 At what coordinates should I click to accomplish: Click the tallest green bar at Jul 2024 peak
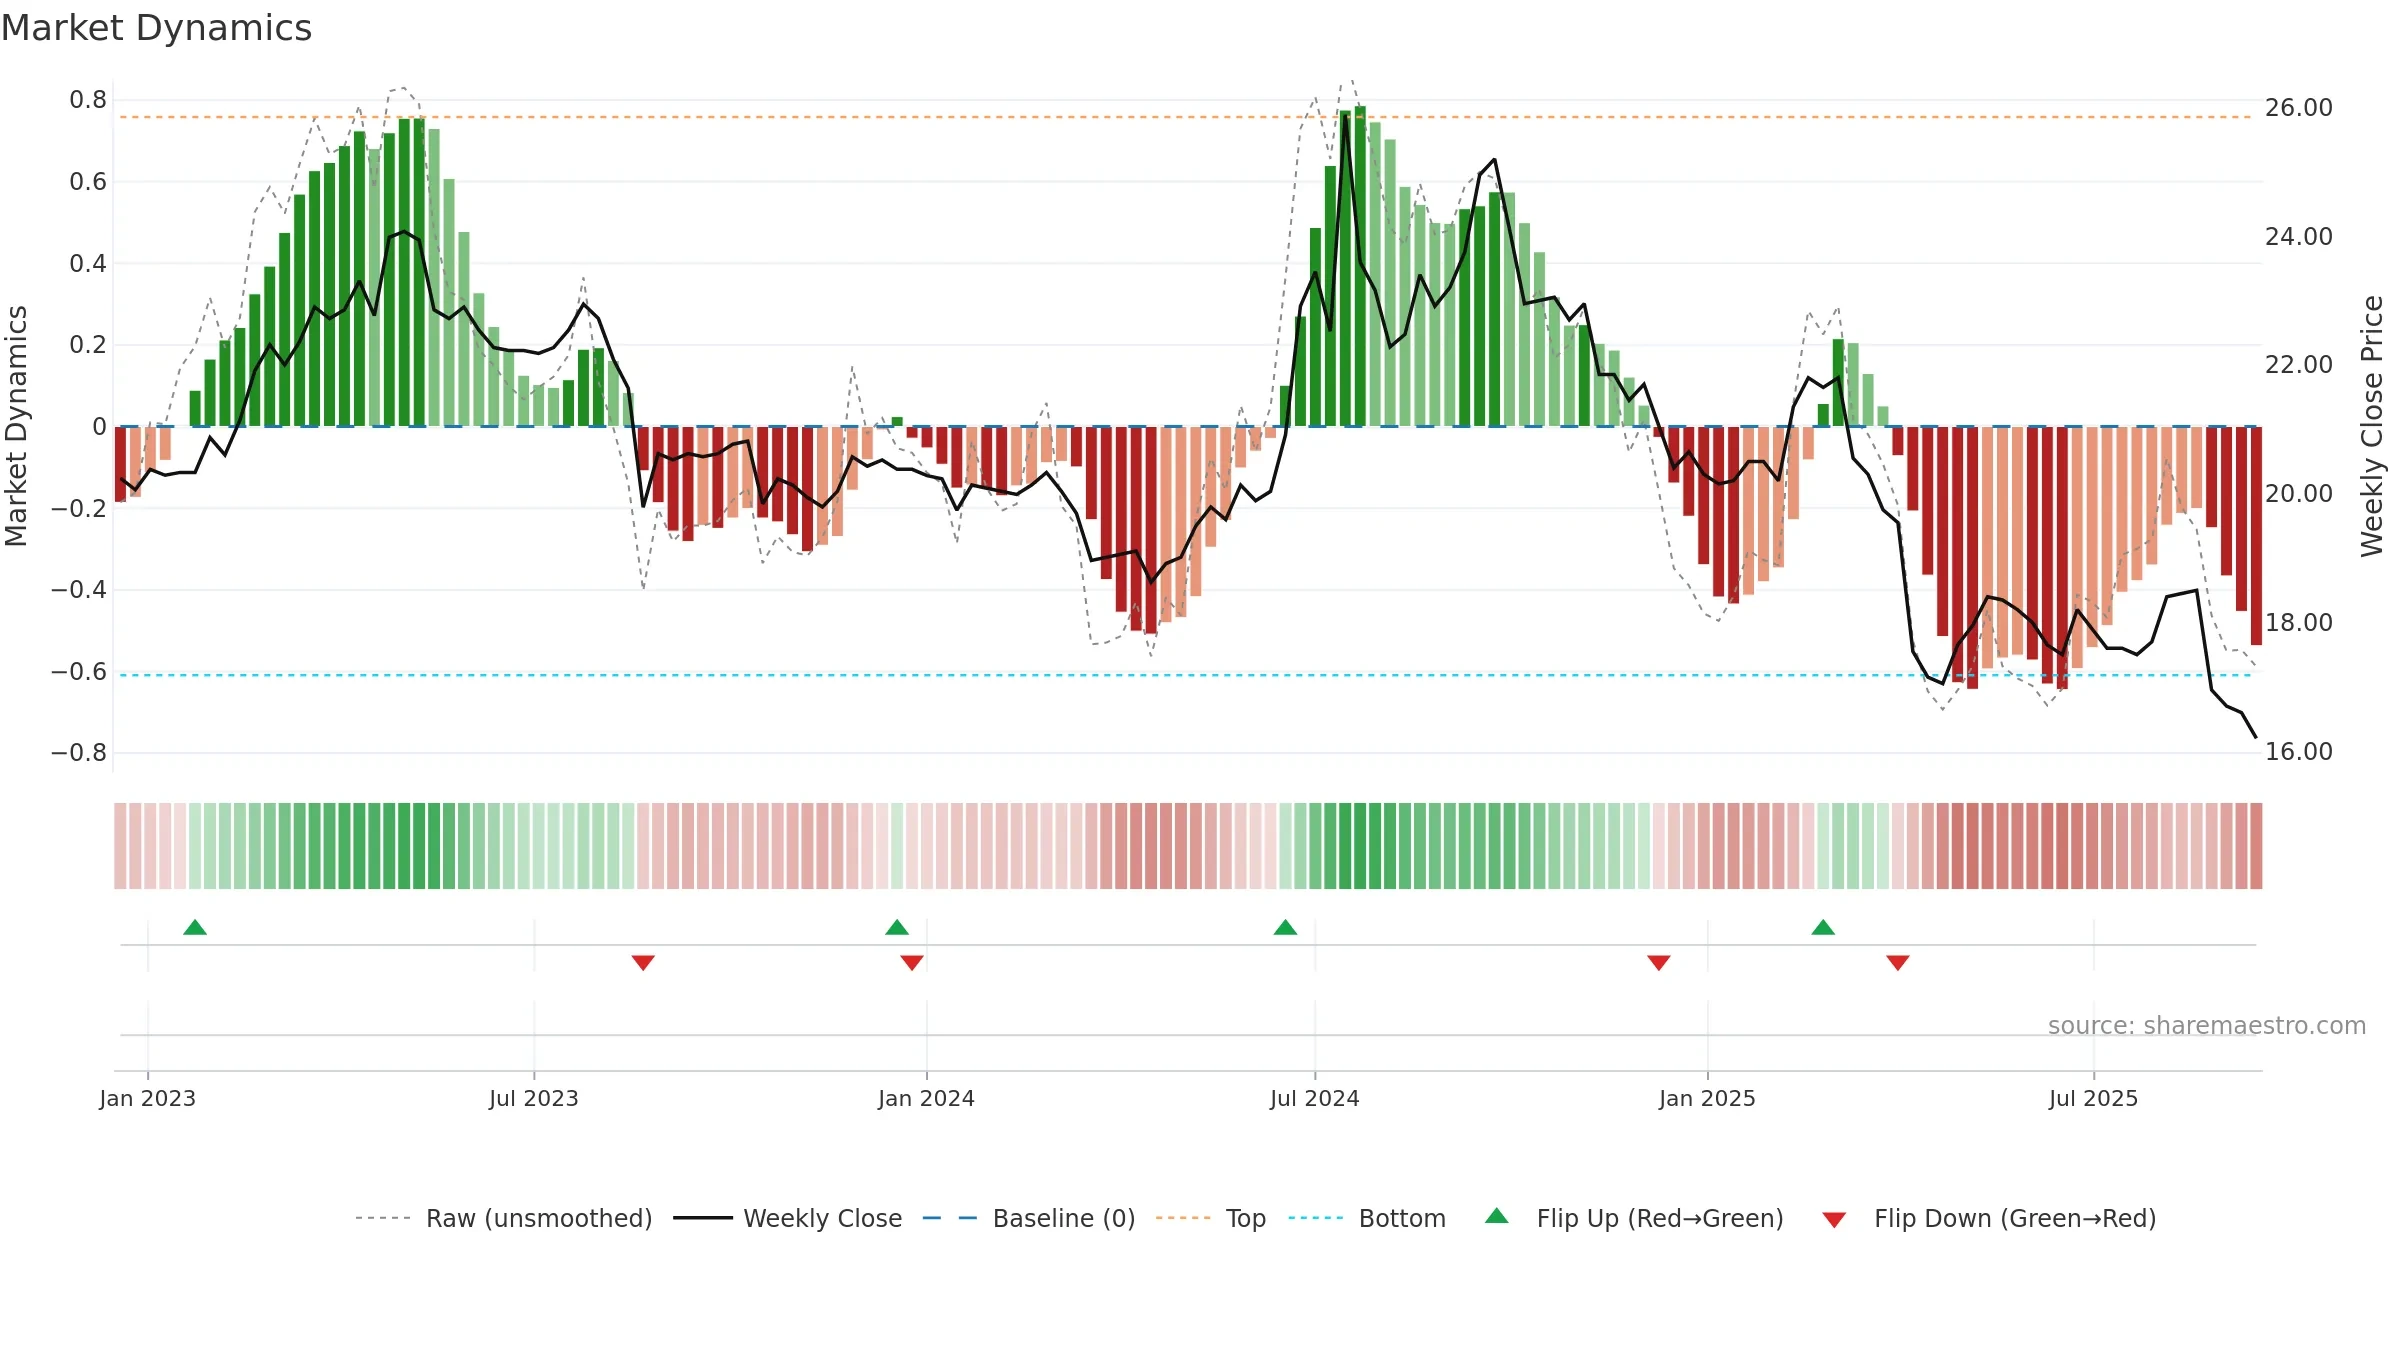coord(1360,266)
